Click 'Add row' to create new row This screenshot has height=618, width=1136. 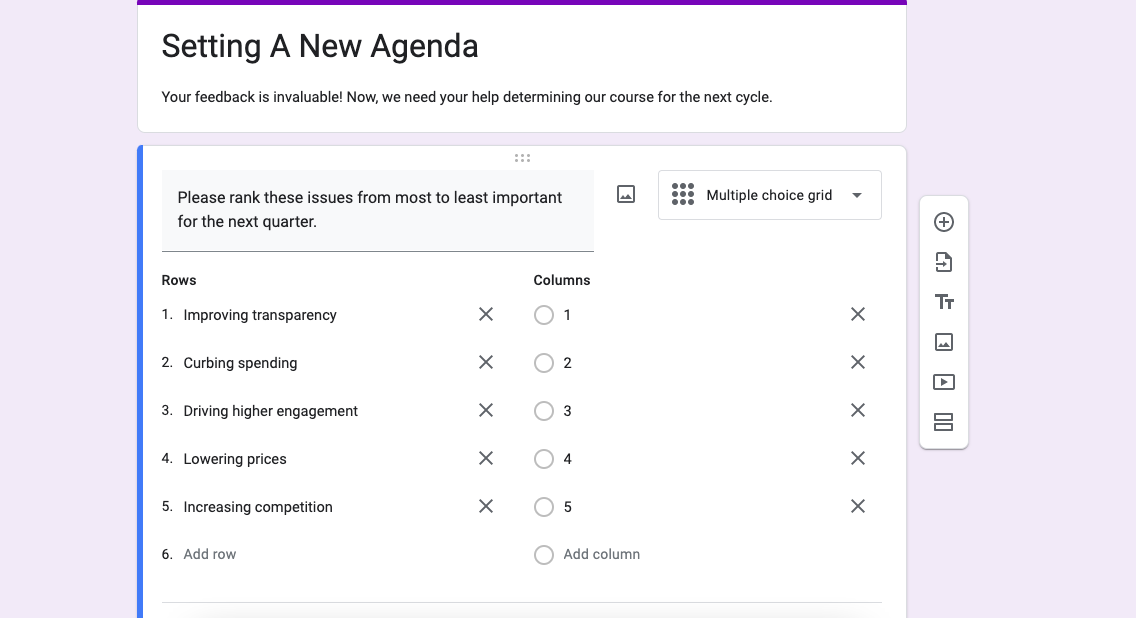pos(210,554)
